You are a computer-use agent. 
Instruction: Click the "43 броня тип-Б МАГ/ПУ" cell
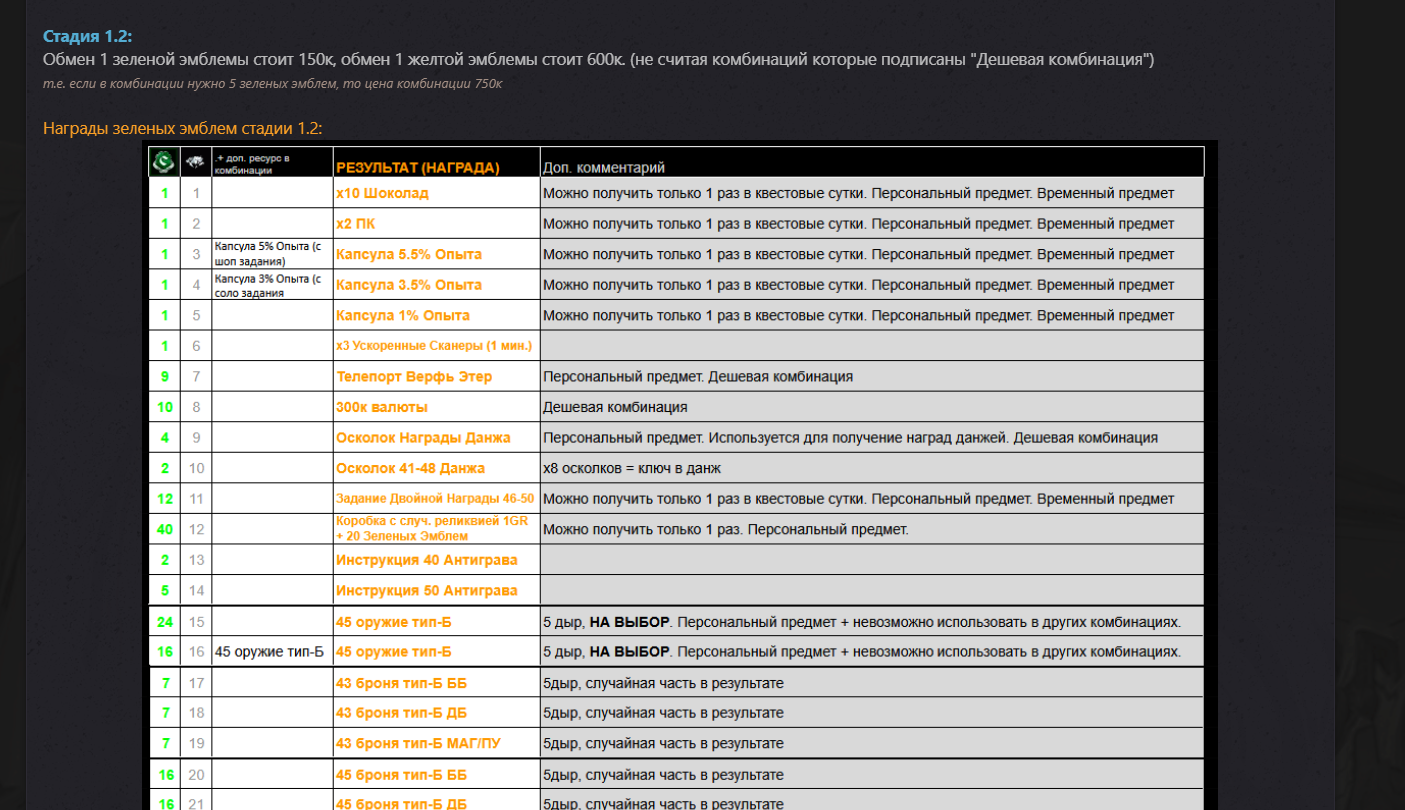[x=422, y=744]
